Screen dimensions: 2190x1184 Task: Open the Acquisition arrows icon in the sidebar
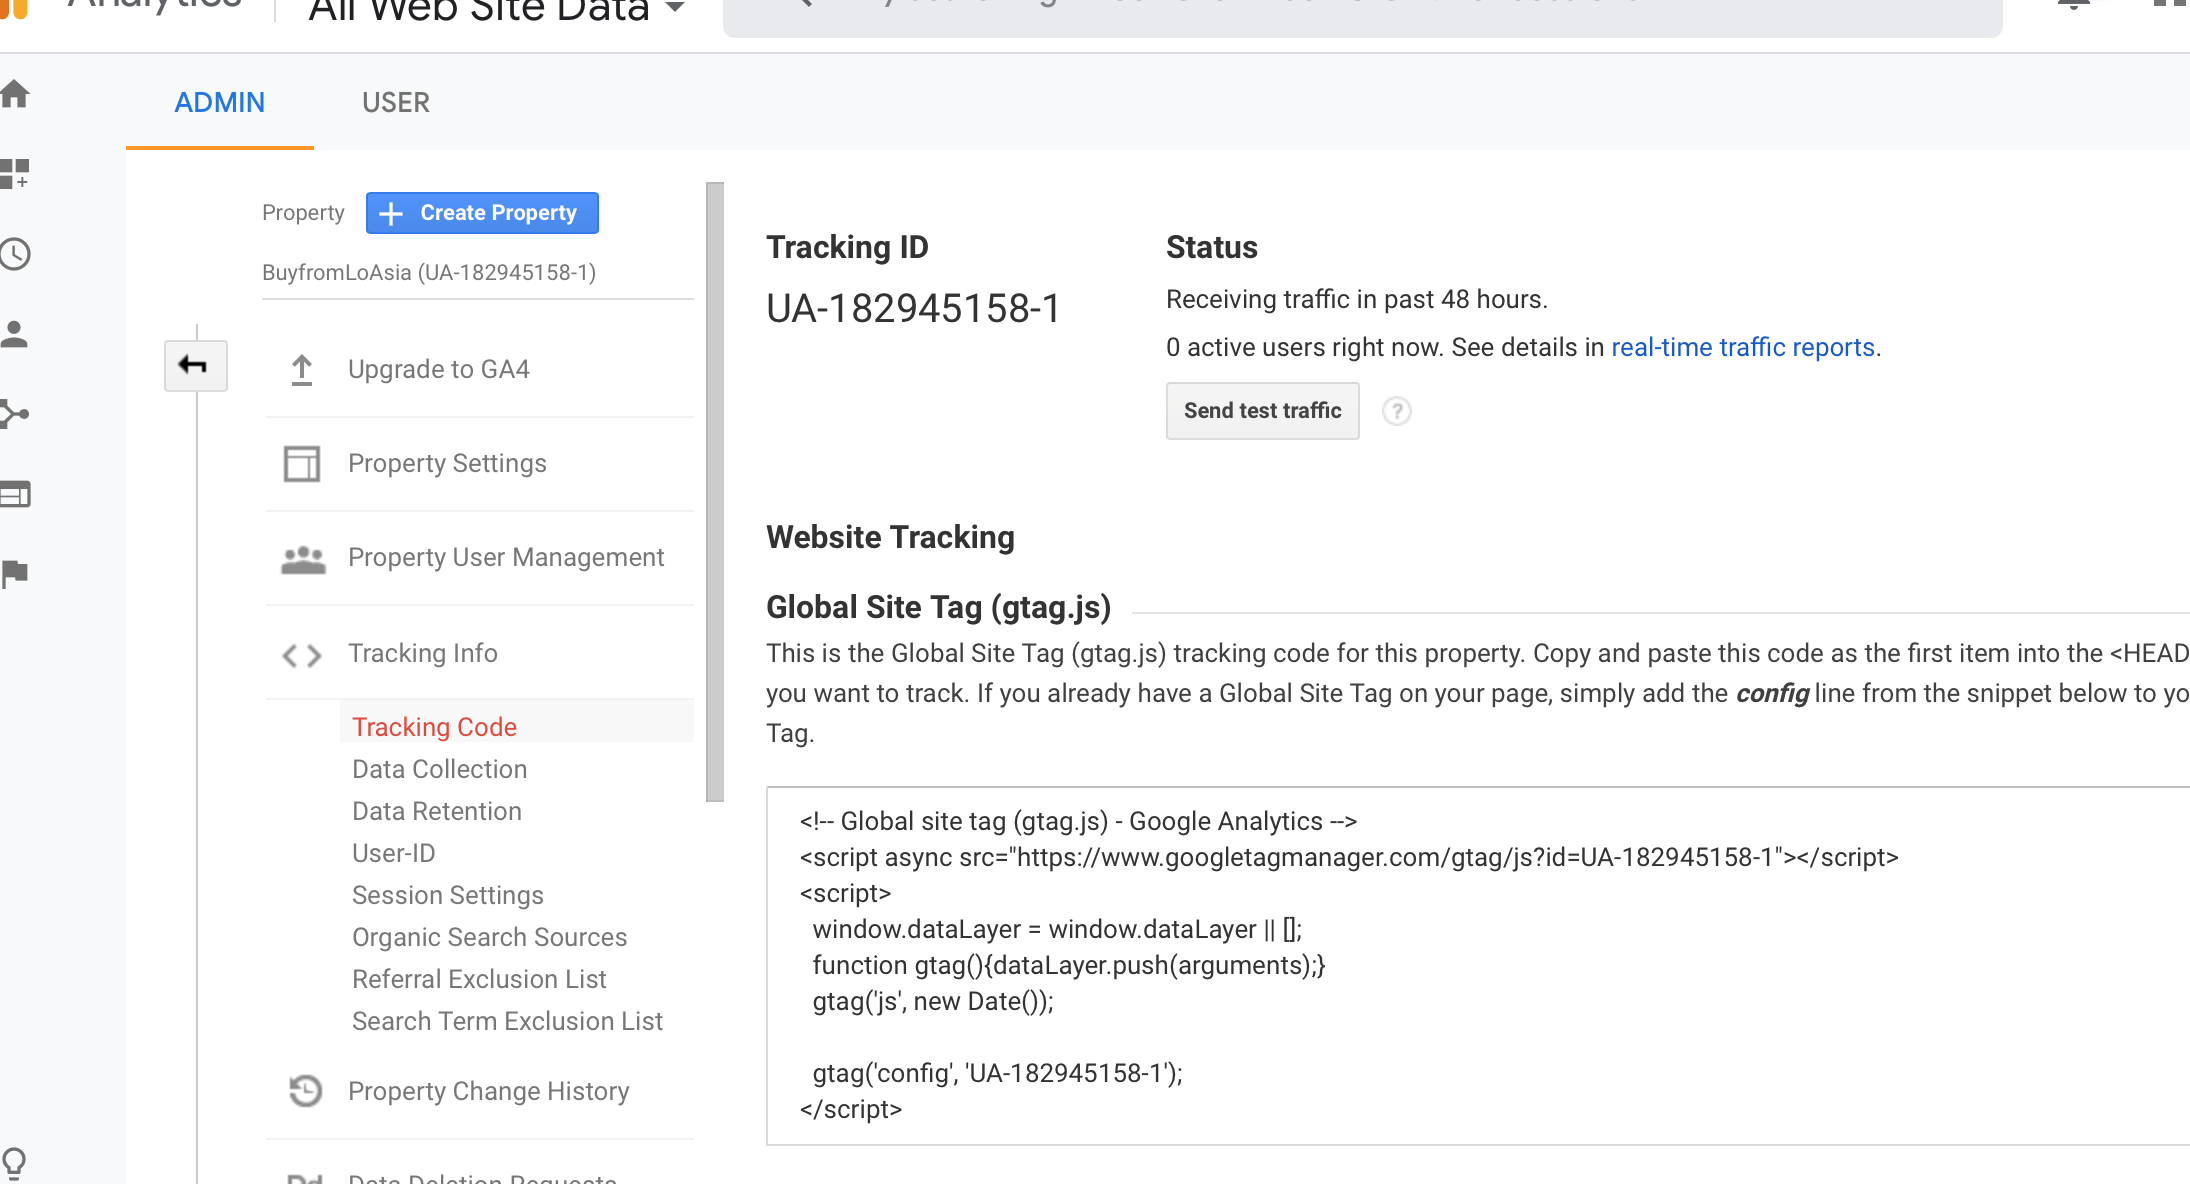[x=15, y=414]
